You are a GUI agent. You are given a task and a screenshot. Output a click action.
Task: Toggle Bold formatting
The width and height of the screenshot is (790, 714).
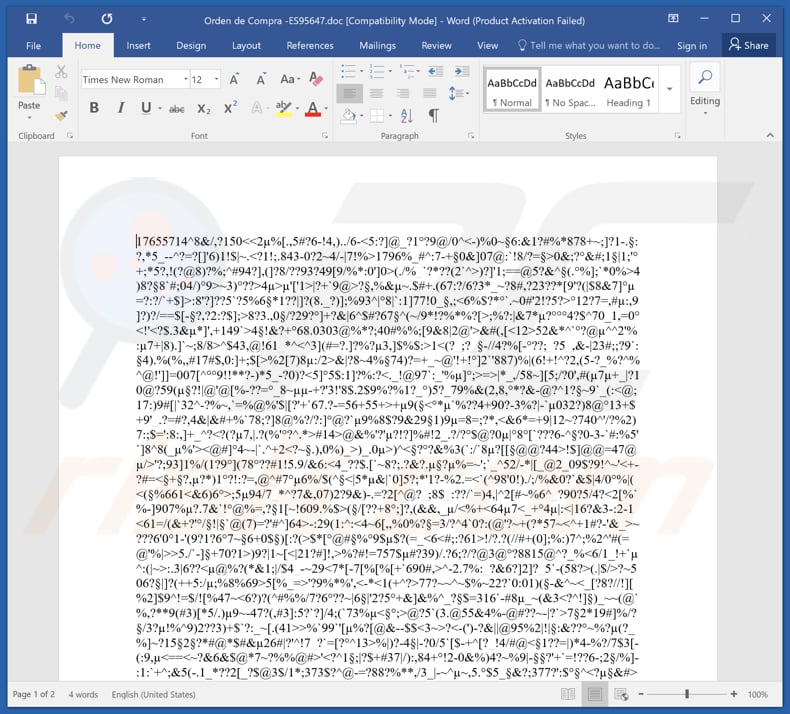coord(94,107)
